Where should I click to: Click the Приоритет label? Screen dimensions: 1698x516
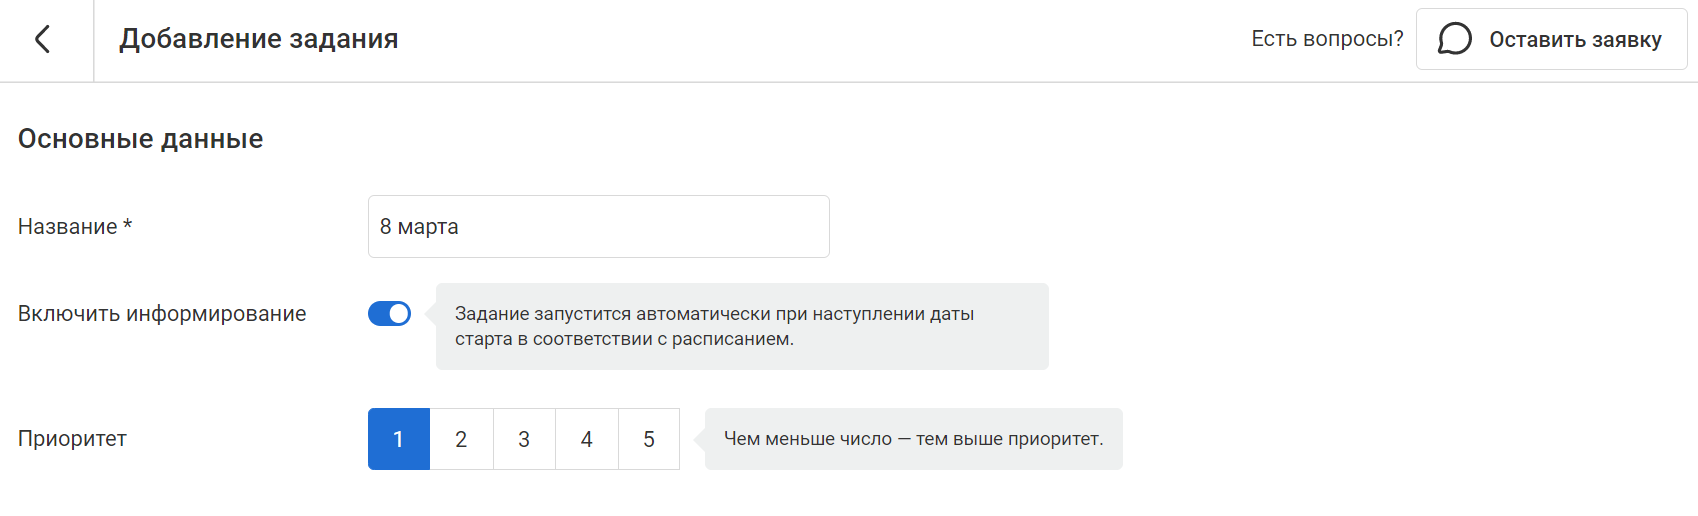pyautogui.click(x=72, y=439)
